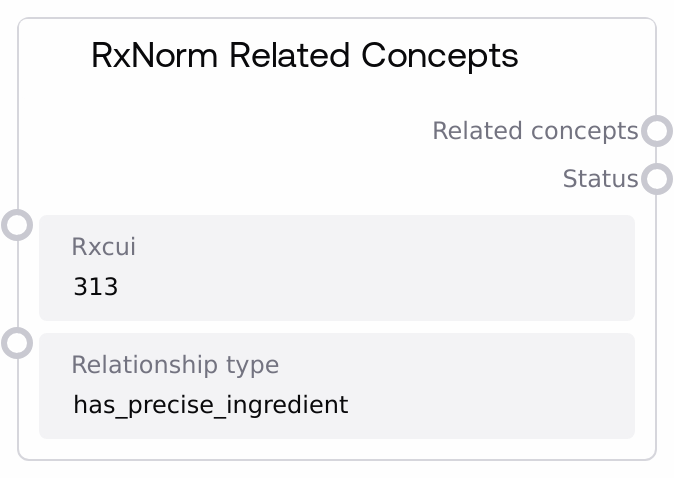Click empty space right of 313 in Rxcui field
674x478 pixels.
click(400, 288)
